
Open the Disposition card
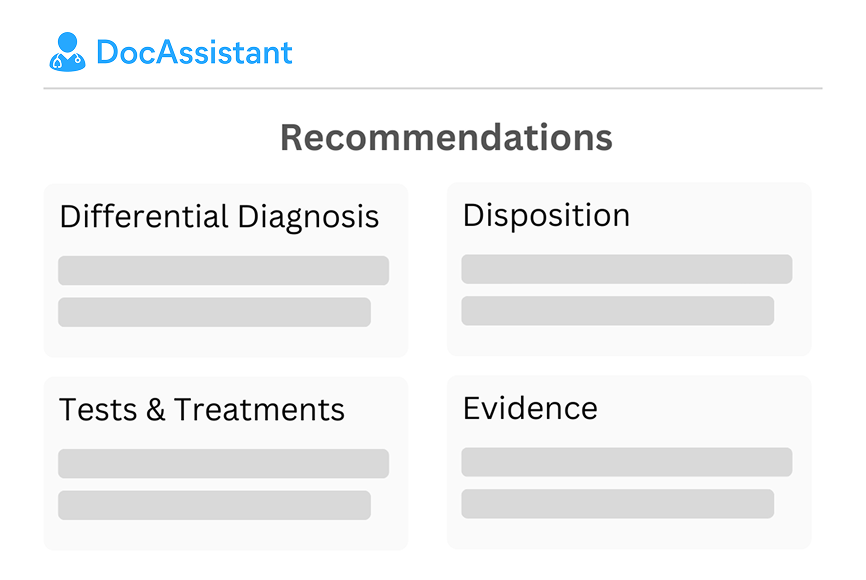click(x=629, y=269)
